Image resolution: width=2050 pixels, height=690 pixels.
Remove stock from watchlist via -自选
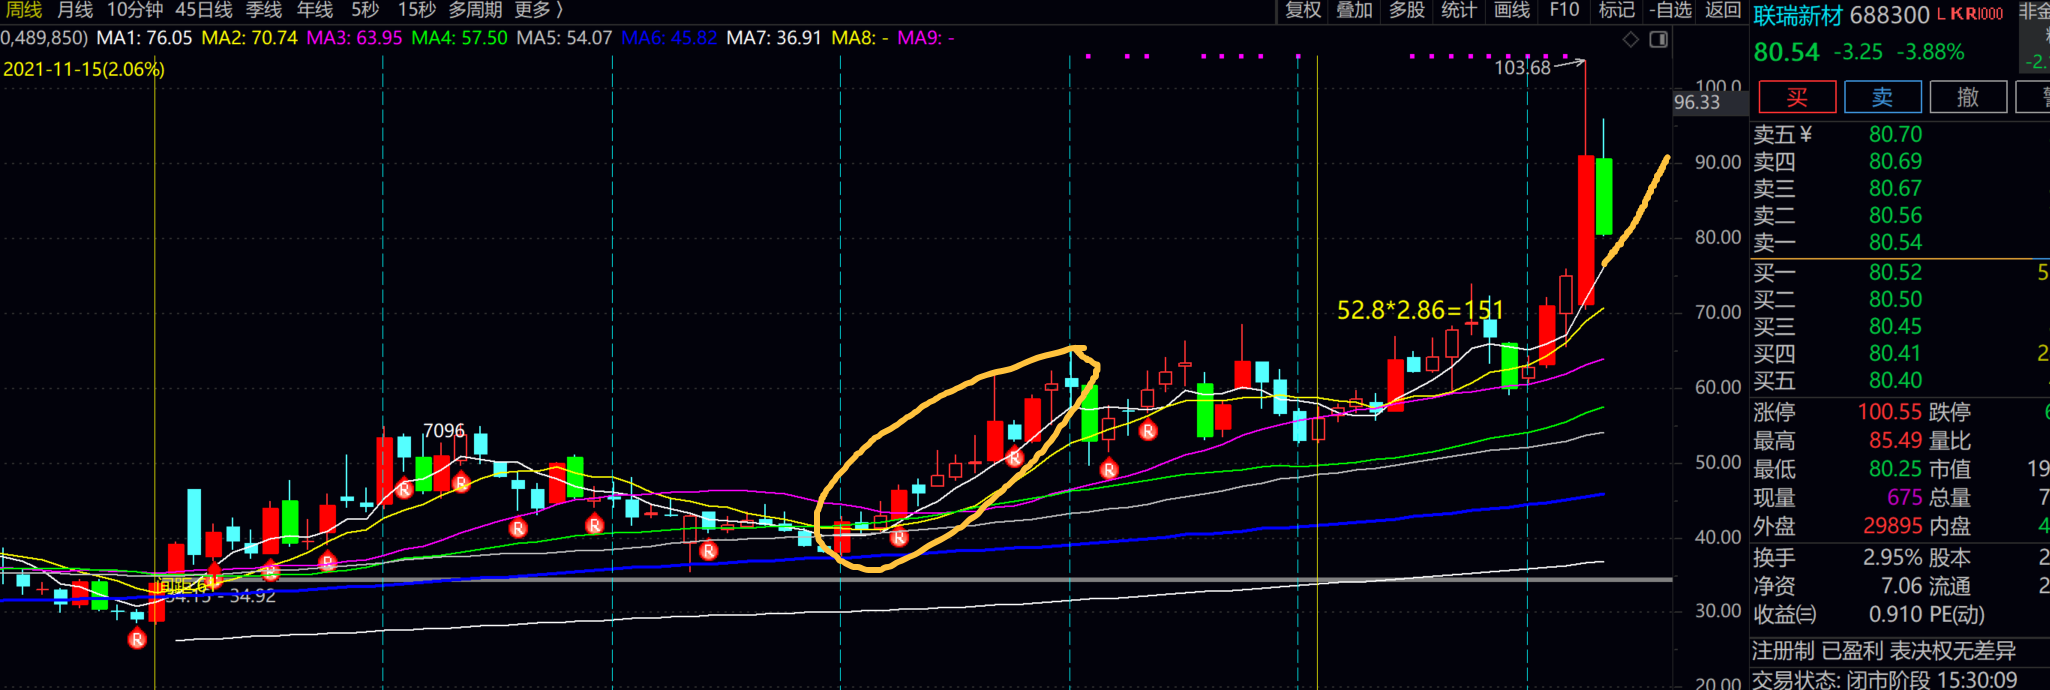pyautogui.click(x=1671, y=10)
